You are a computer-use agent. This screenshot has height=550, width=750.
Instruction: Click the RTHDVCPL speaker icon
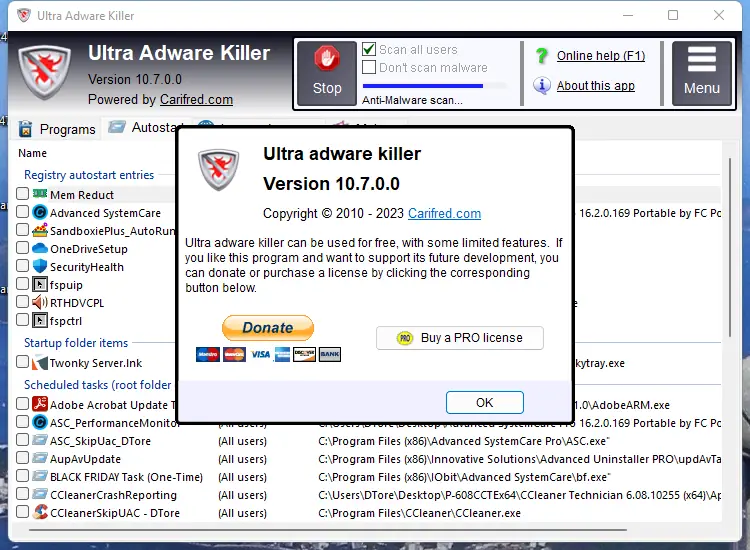click(x=40, y=302)
